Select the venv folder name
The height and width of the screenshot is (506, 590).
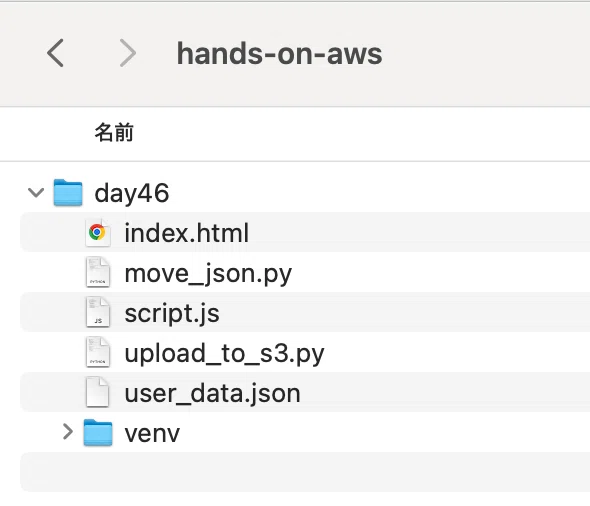click(x=152, y=434)
